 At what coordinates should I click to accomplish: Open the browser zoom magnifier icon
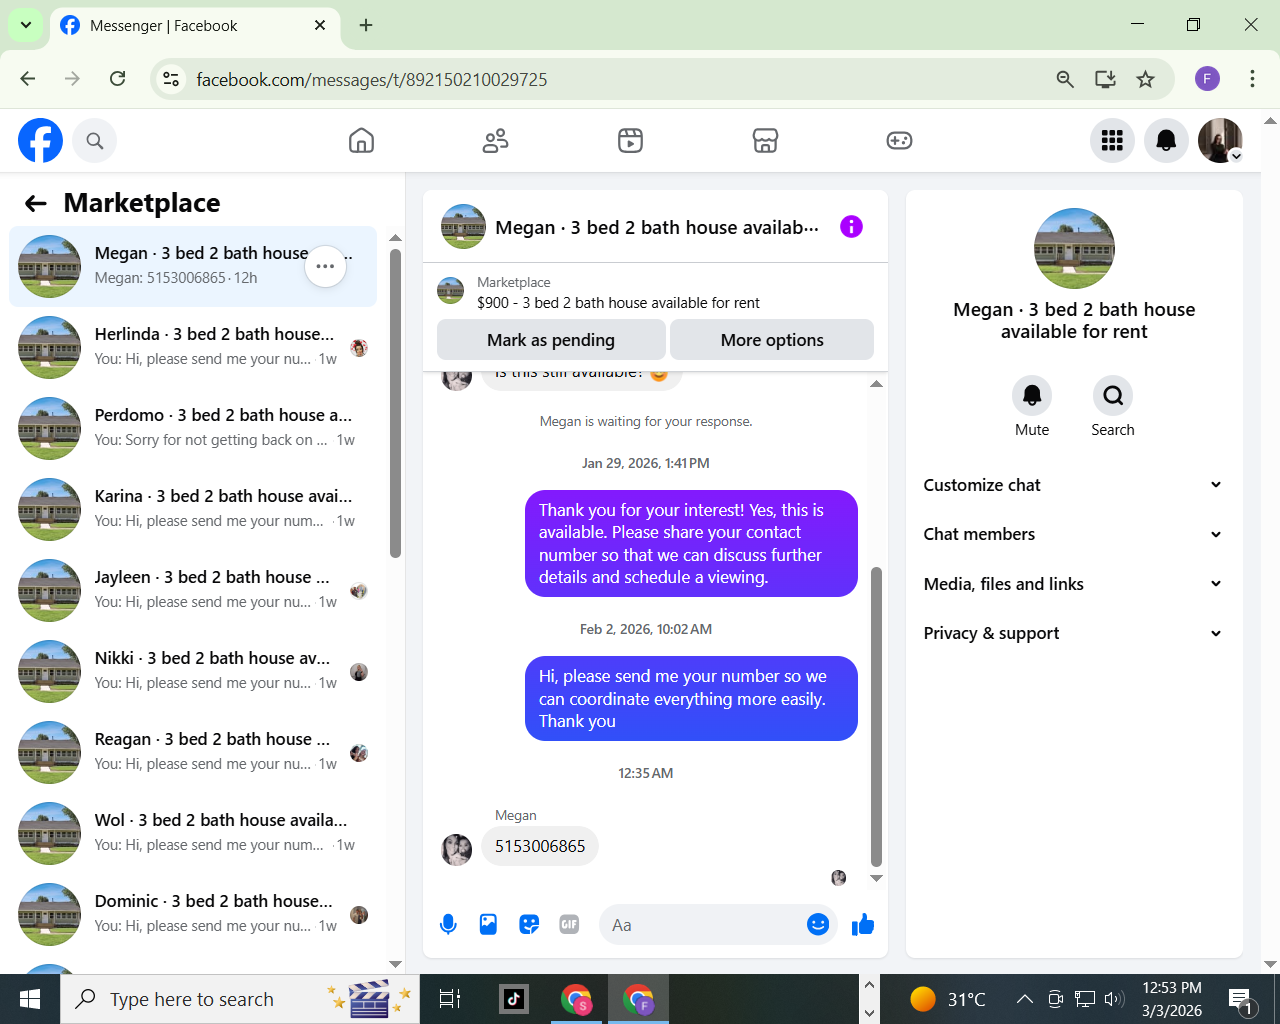click(1065, 79)
